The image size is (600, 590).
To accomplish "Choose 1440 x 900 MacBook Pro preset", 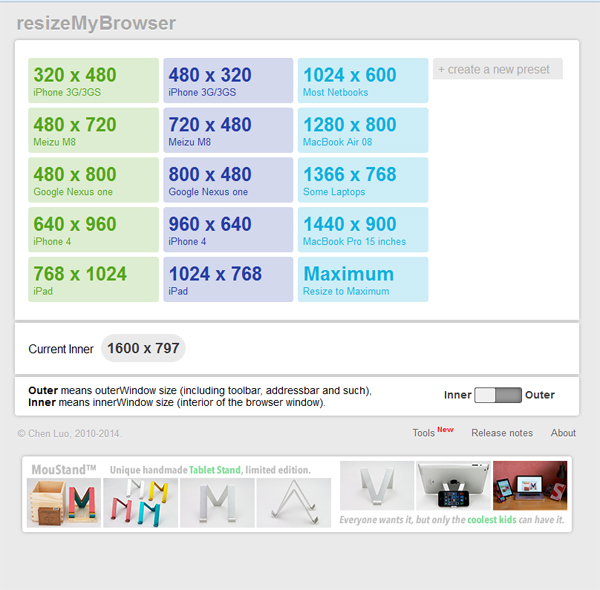I will tap(363, 230).
